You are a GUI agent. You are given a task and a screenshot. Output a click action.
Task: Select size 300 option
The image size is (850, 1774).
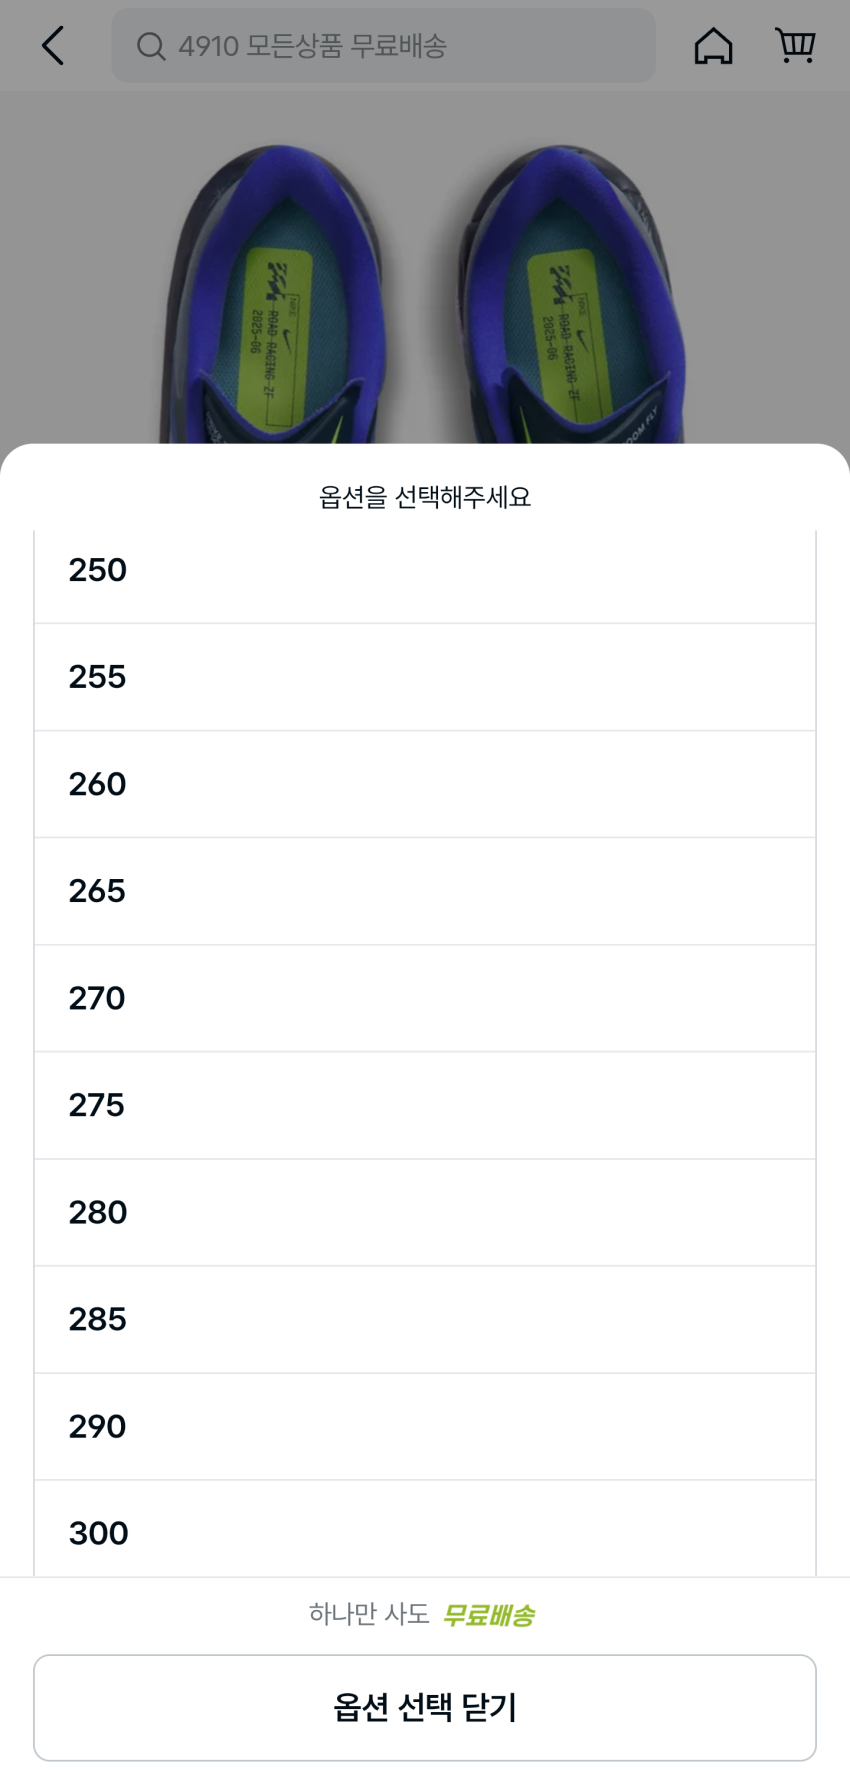point(425,1531)
